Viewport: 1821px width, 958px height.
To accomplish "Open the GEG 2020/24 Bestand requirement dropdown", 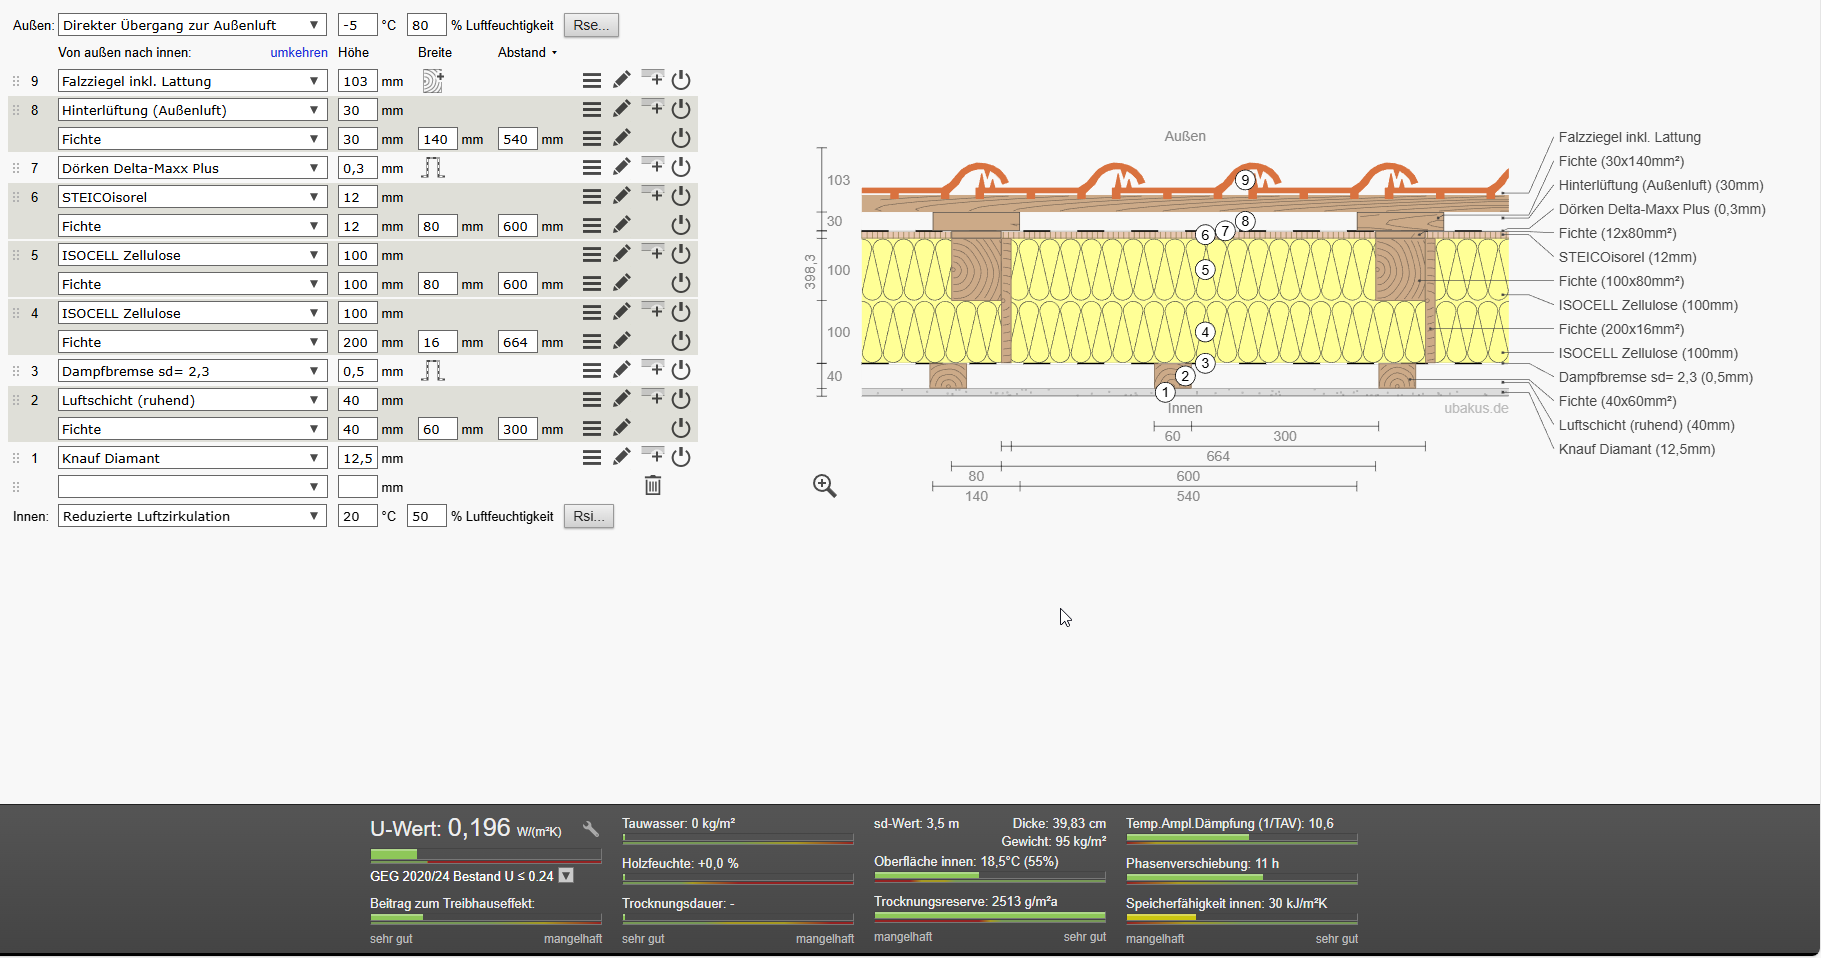I will (x=566, y=876).
